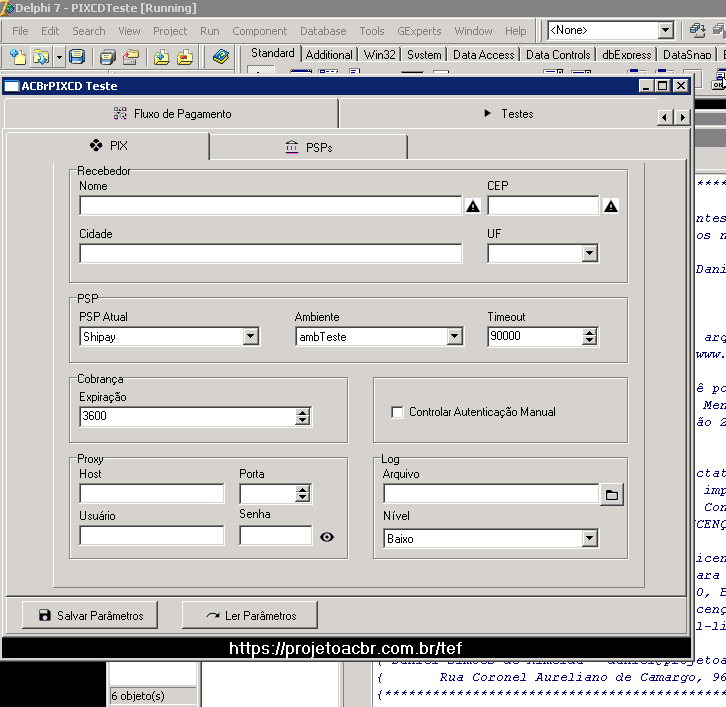Click the Nome input field
726x707 pixels.
[x=270, y=206]
